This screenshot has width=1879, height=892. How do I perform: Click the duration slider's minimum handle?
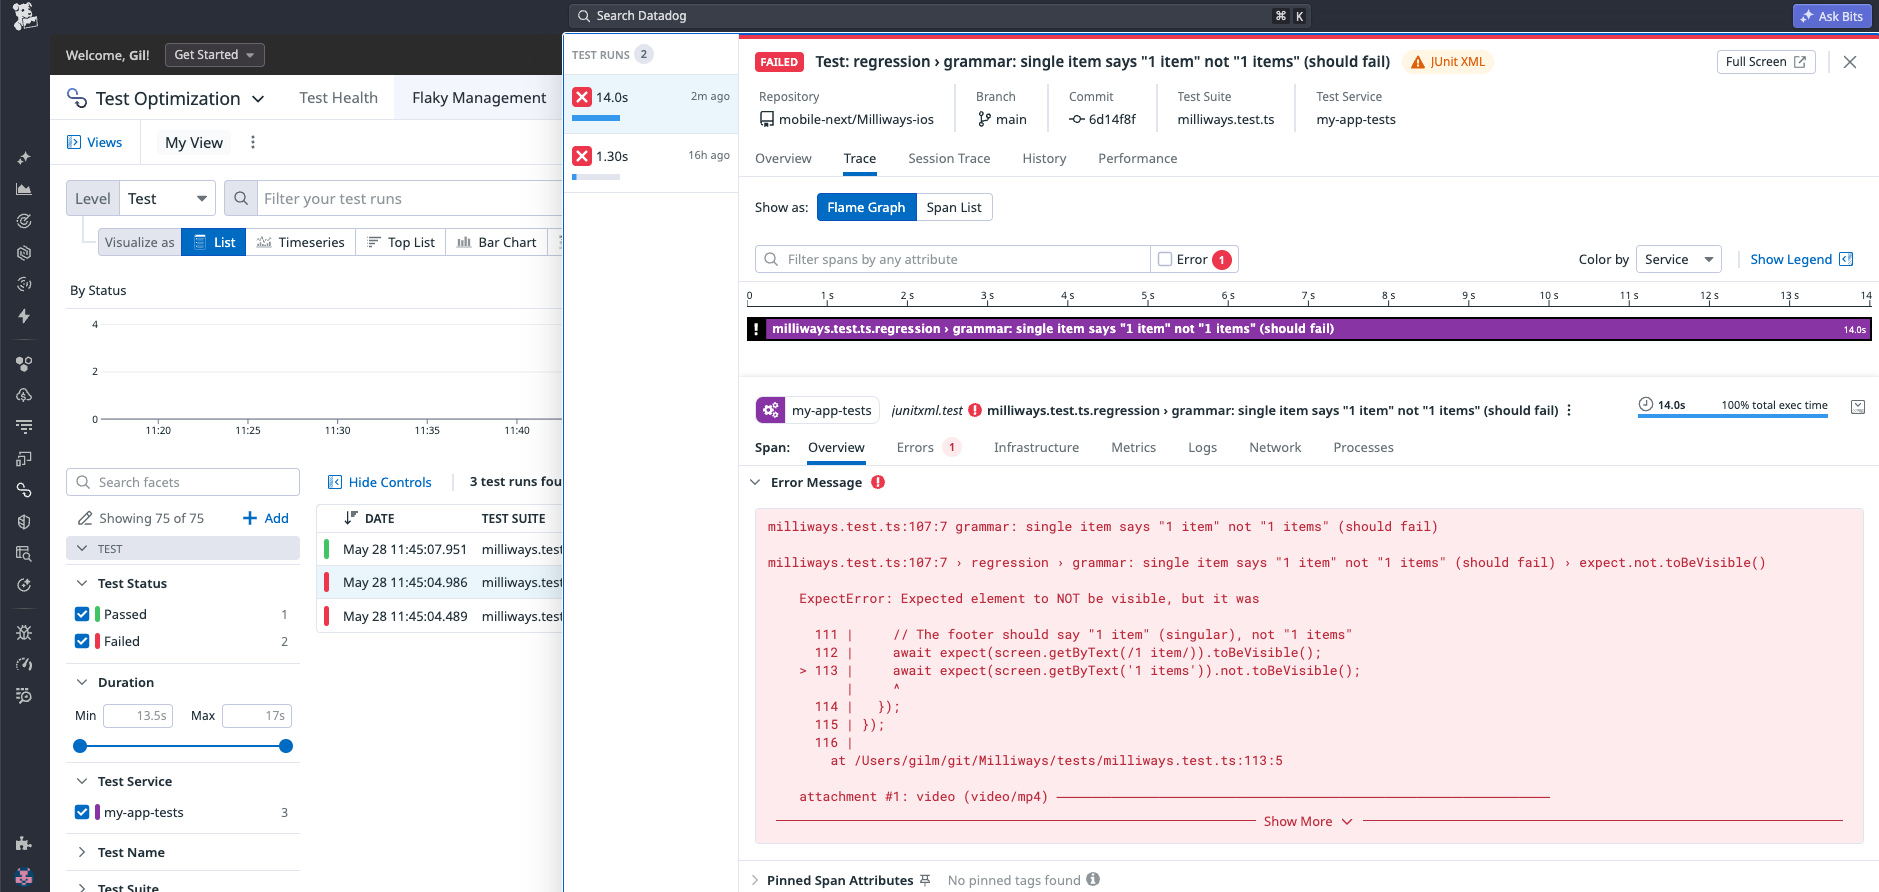[x=80, y=746]
